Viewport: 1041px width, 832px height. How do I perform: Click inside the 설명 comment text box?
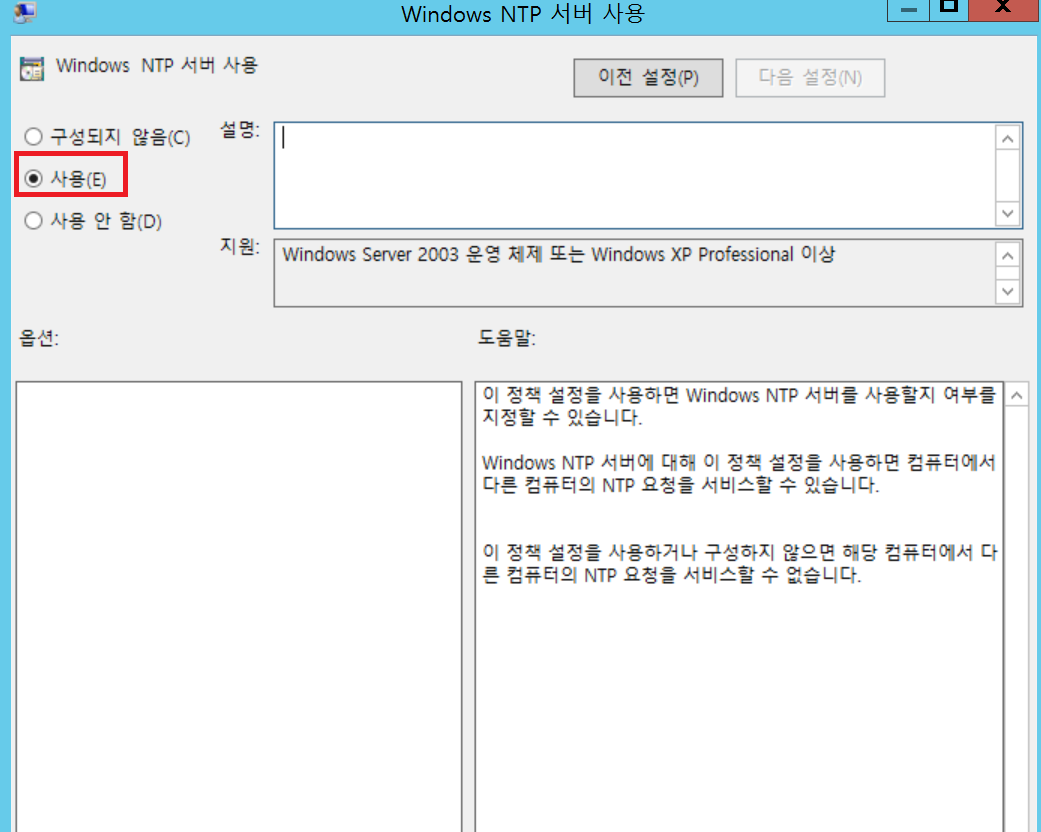click(x=634, y=175)
